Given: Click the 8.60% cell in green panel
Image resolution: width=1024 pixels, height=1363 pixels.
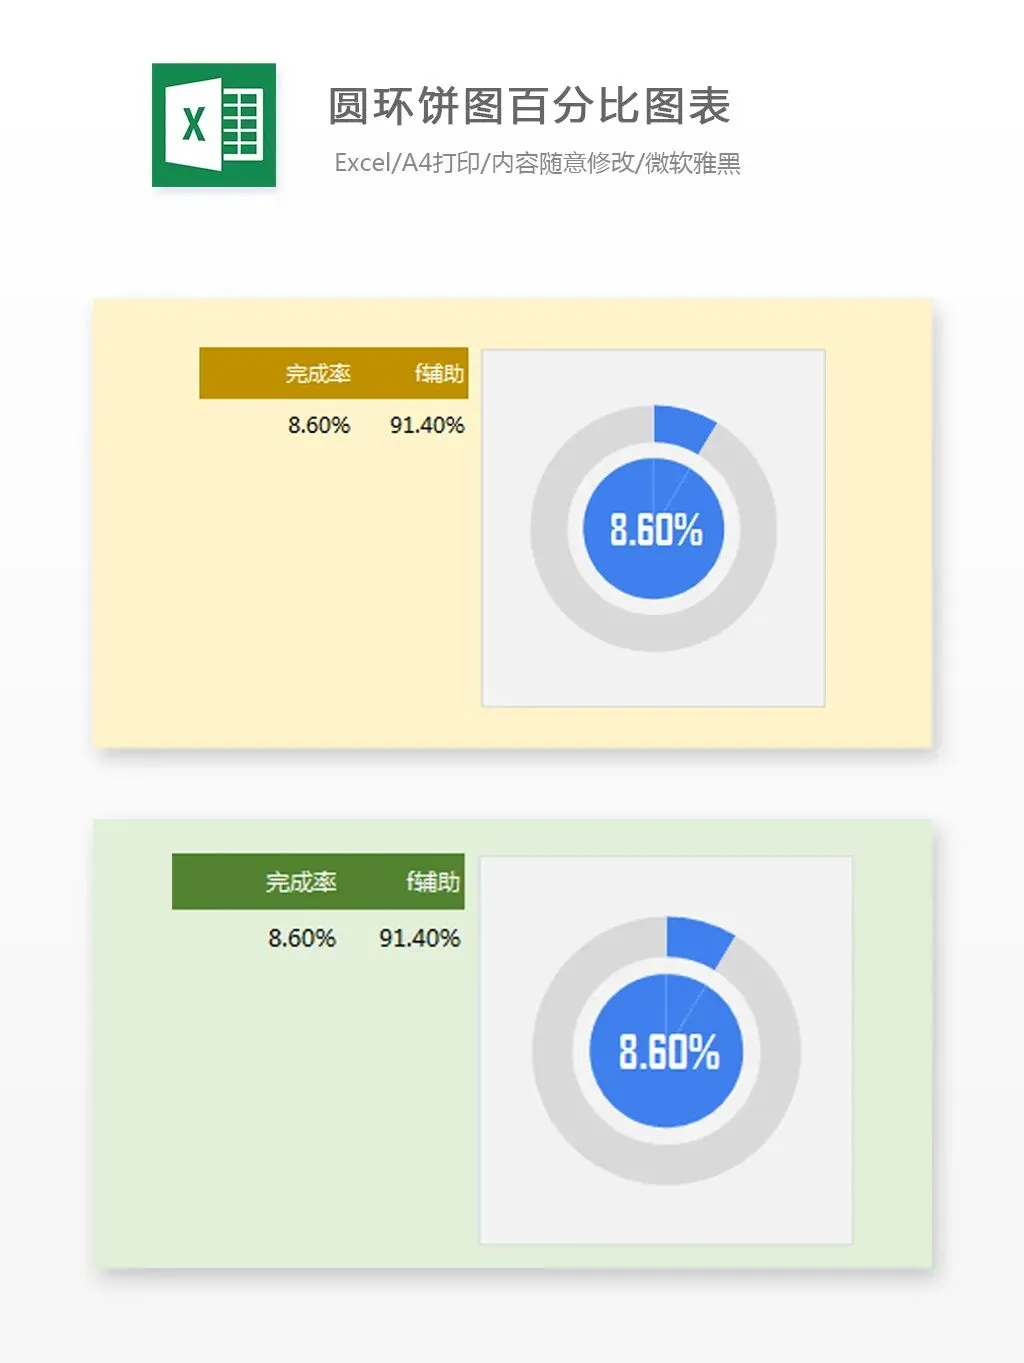Looking at the screenshot, I should (x=302, y=938).
